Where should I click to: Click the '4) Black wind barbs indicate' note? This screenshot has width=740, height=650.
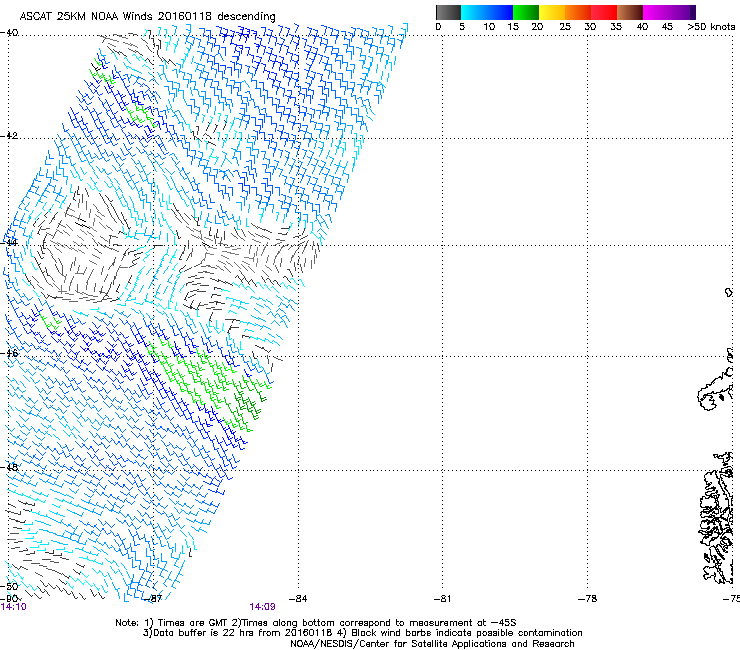click(x=459, y=633)
